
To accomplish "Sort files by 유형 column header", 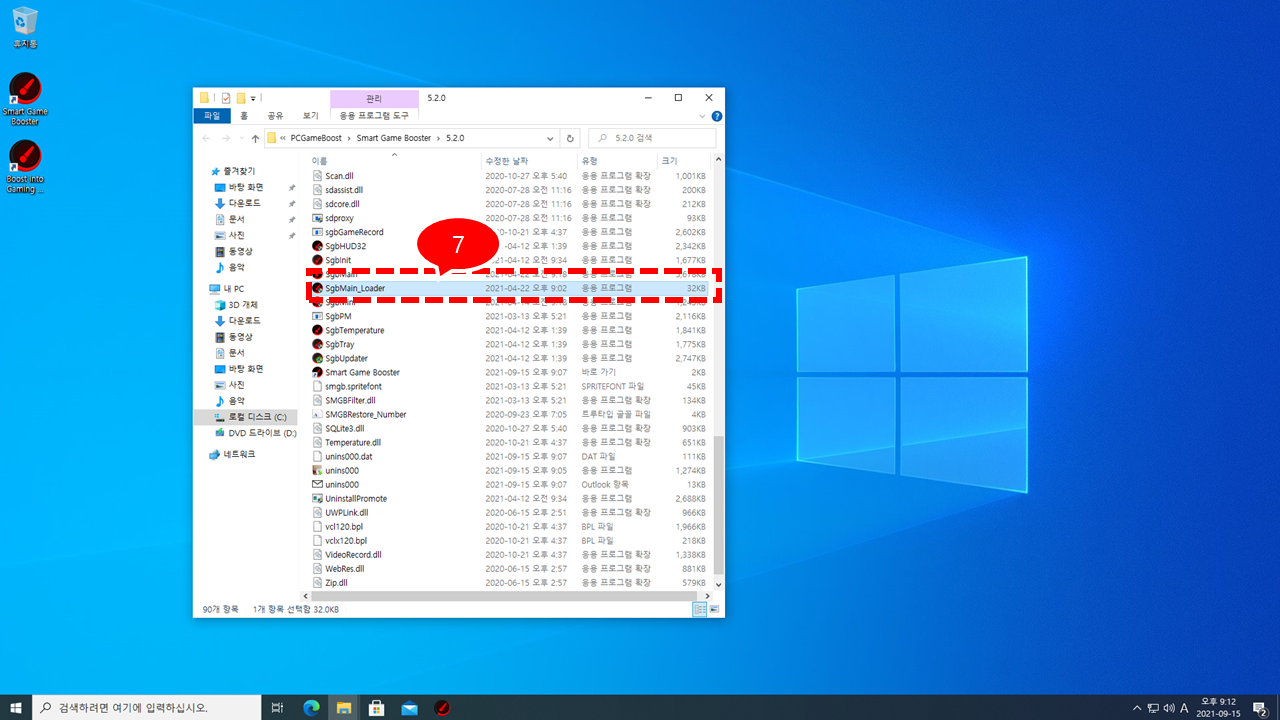I will tap(617, 160).
